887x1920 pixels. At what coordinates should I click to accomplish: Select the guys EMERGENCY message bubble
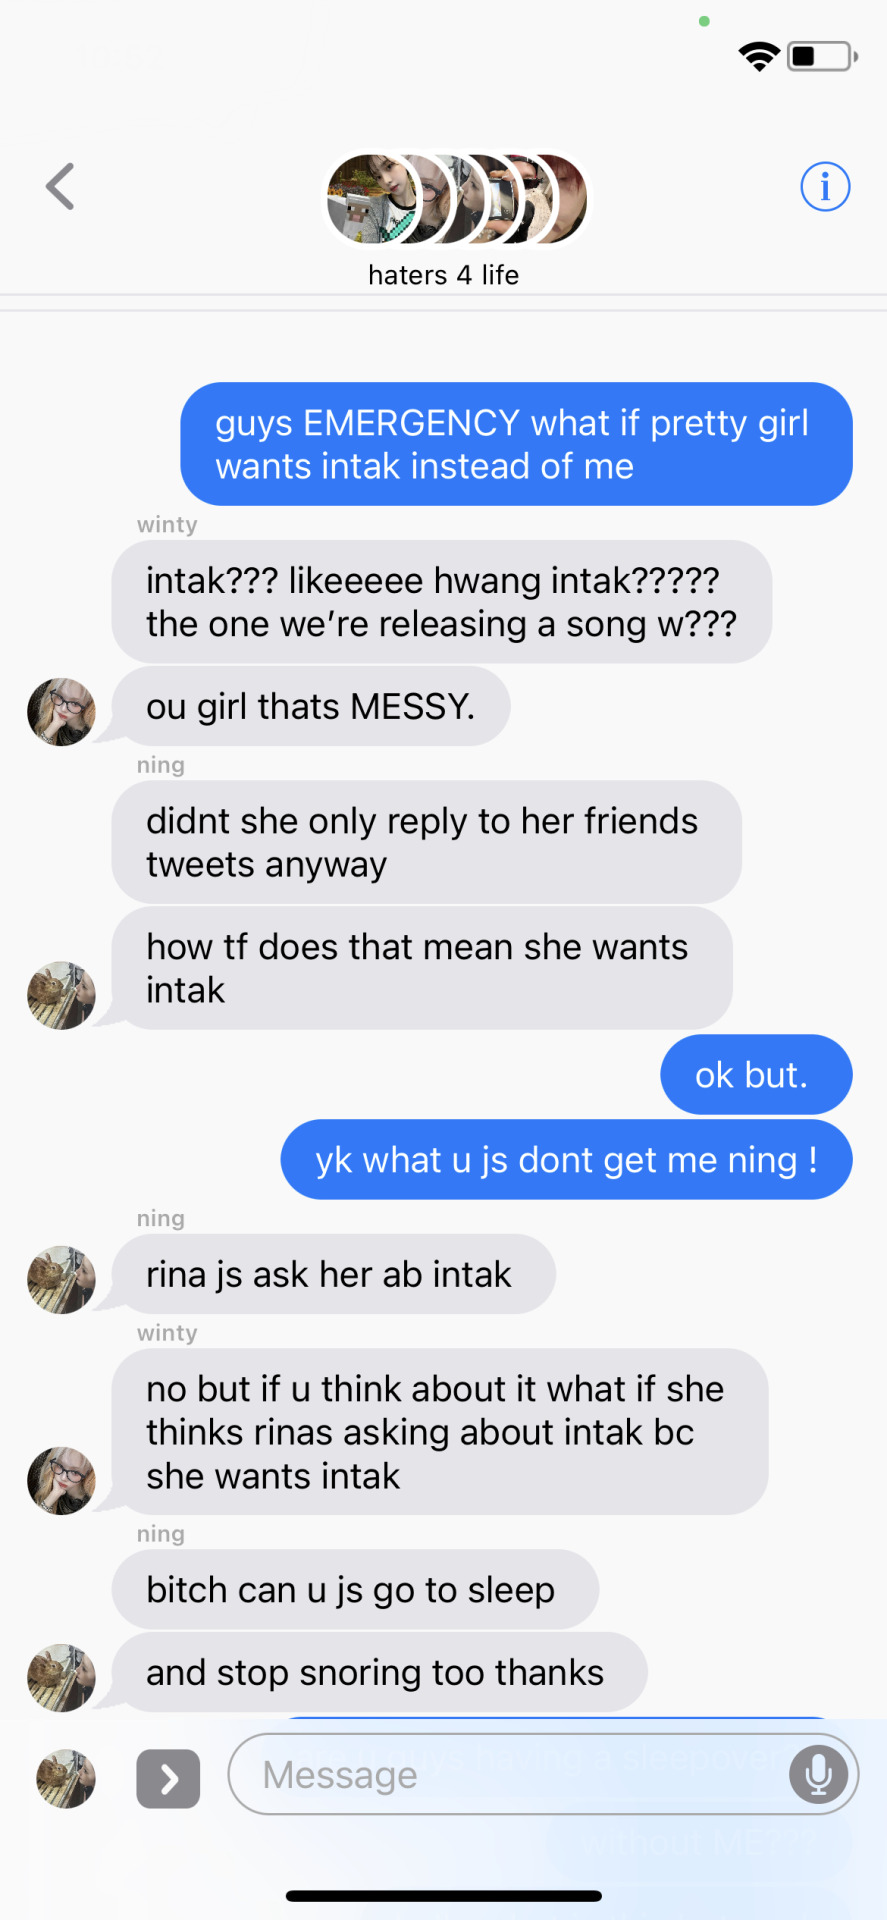tap(516, 444)
